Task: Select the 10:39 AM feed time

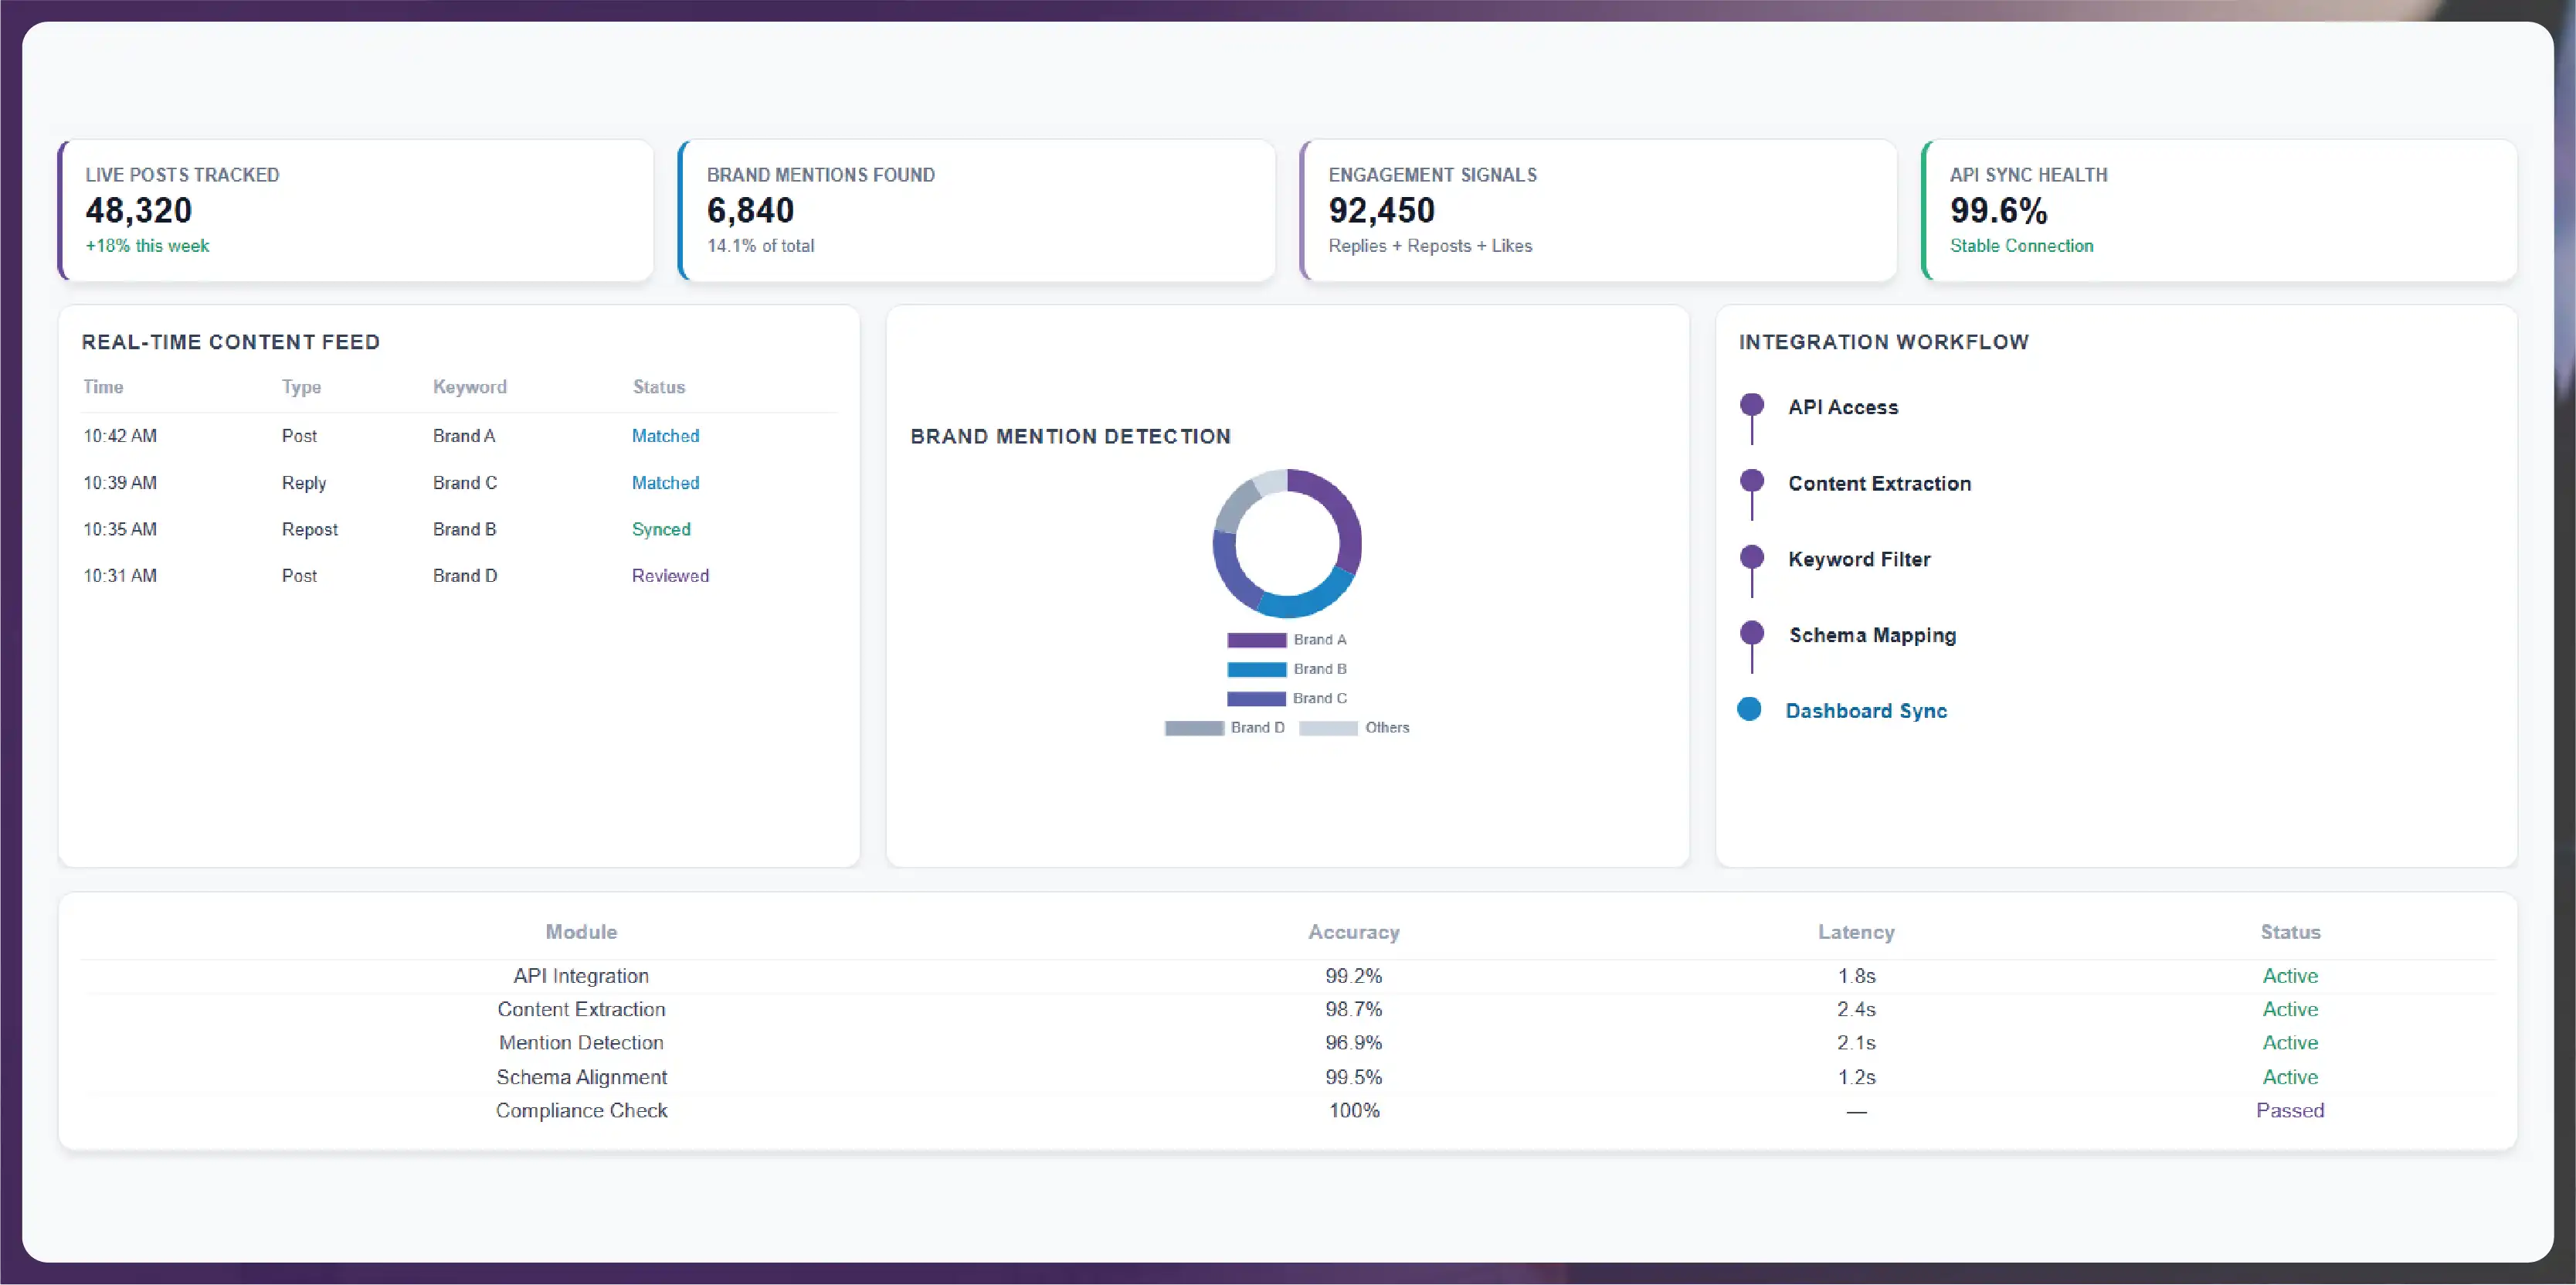Action: (120, 483)
